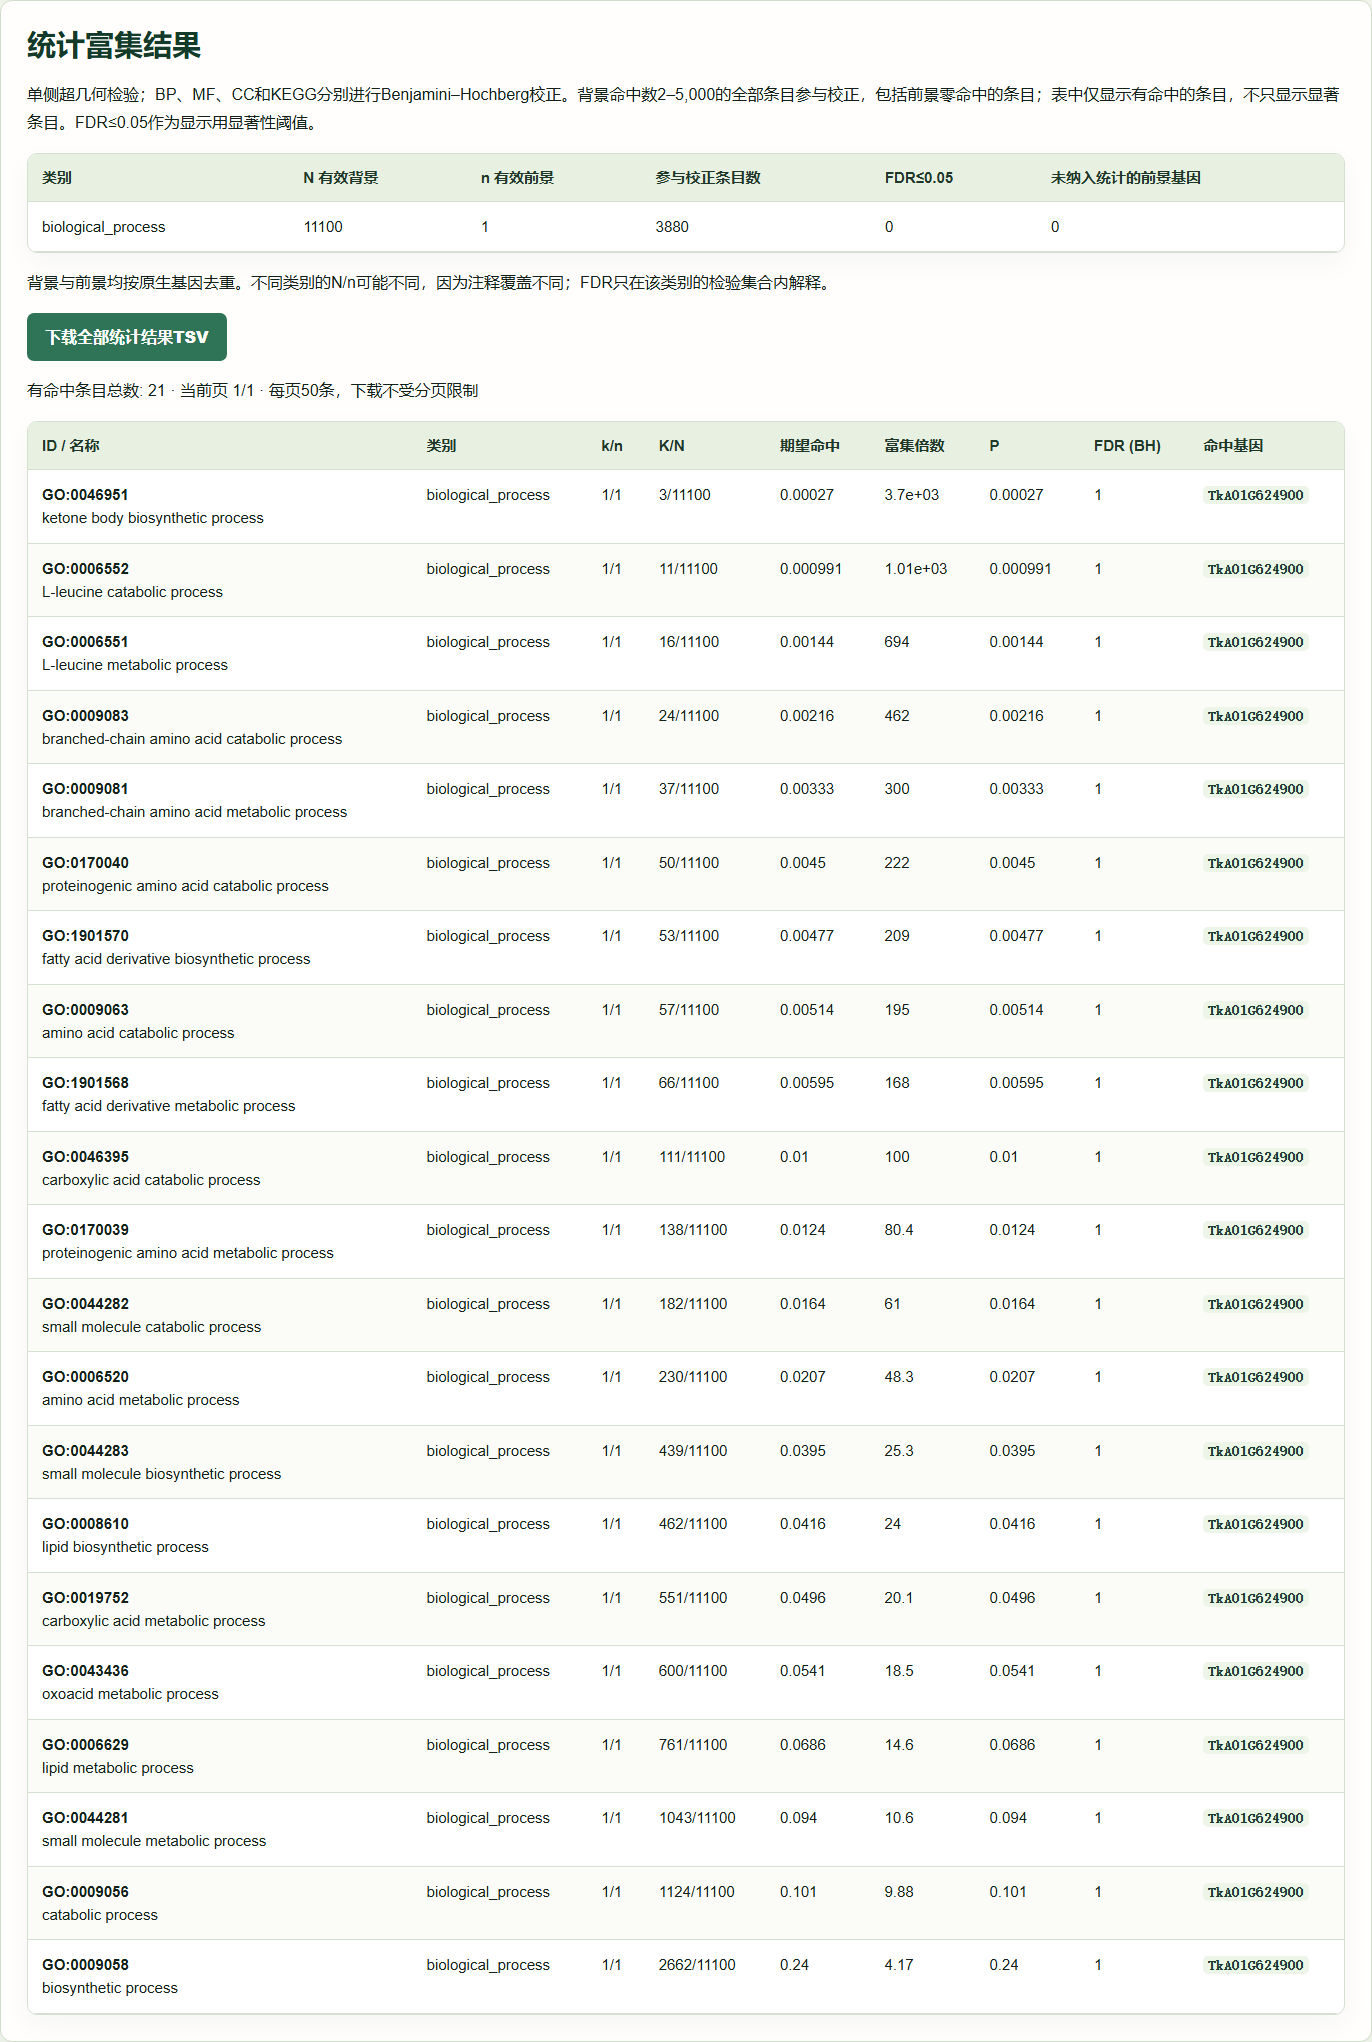Select GO:0006629 term ID
The height and width of the screenshot is (2042, 1372).
pos(85,1745)
